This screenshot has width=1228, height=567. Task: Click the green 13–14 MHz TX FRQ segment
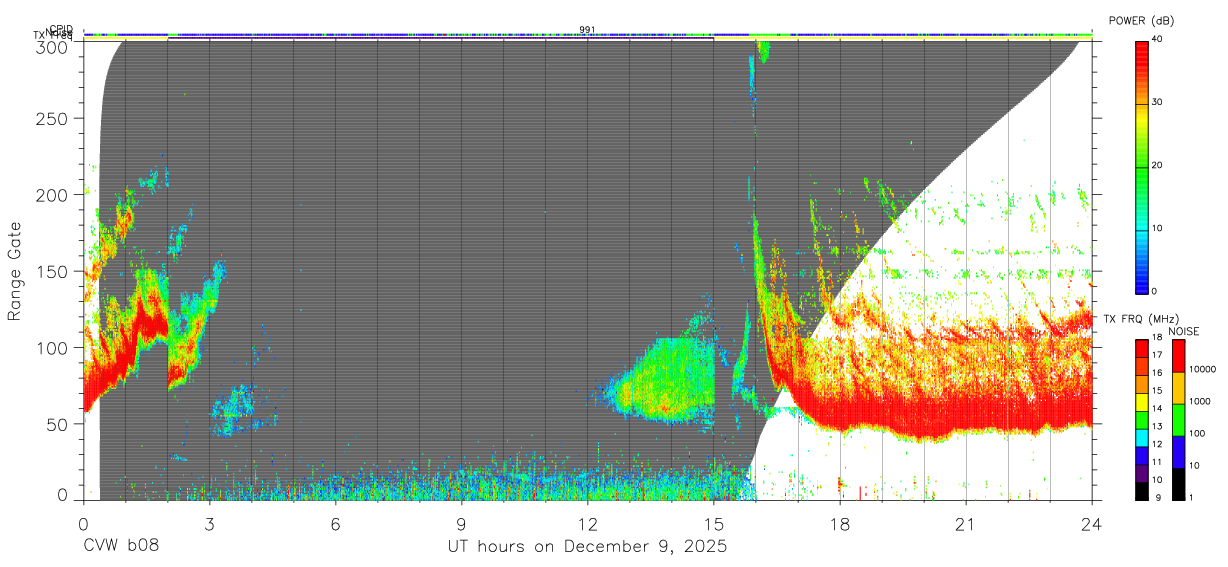click(1142, 419)
